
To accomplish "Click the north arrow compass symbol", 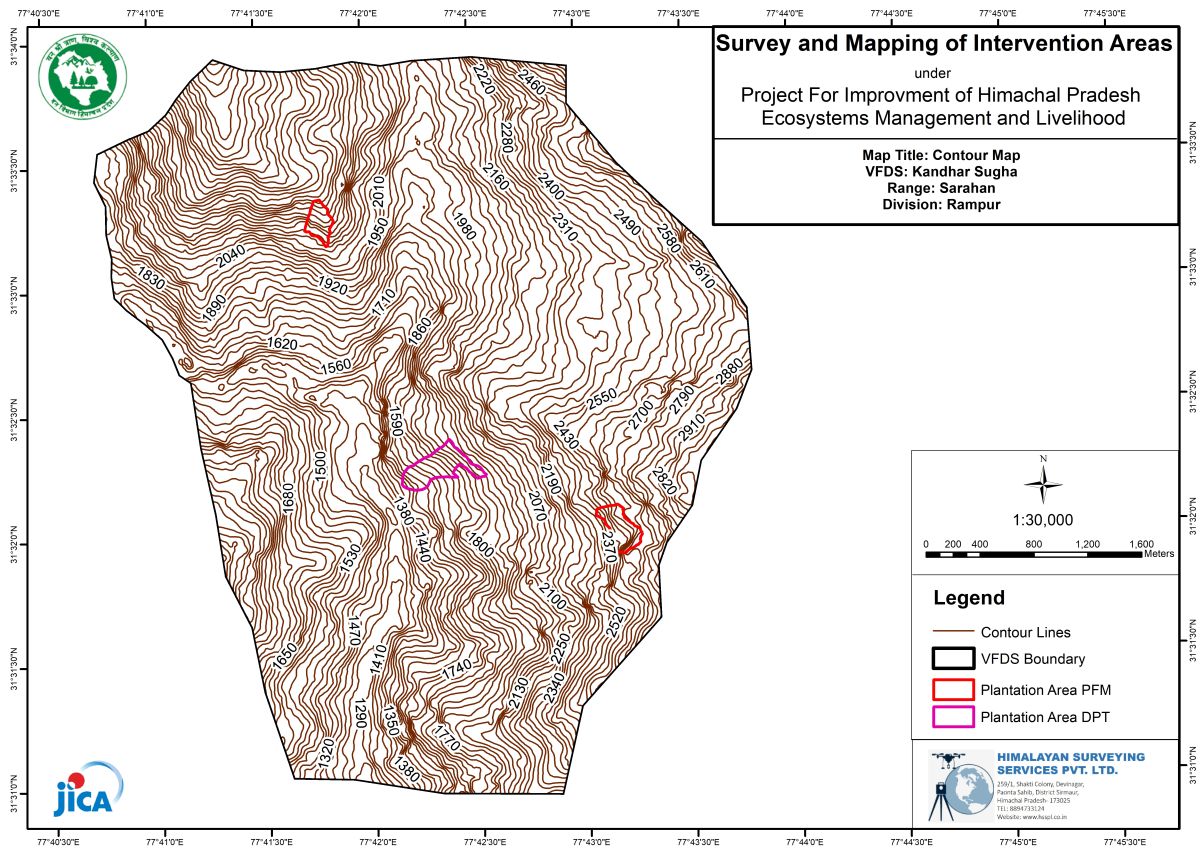I will pos(1043,484).
